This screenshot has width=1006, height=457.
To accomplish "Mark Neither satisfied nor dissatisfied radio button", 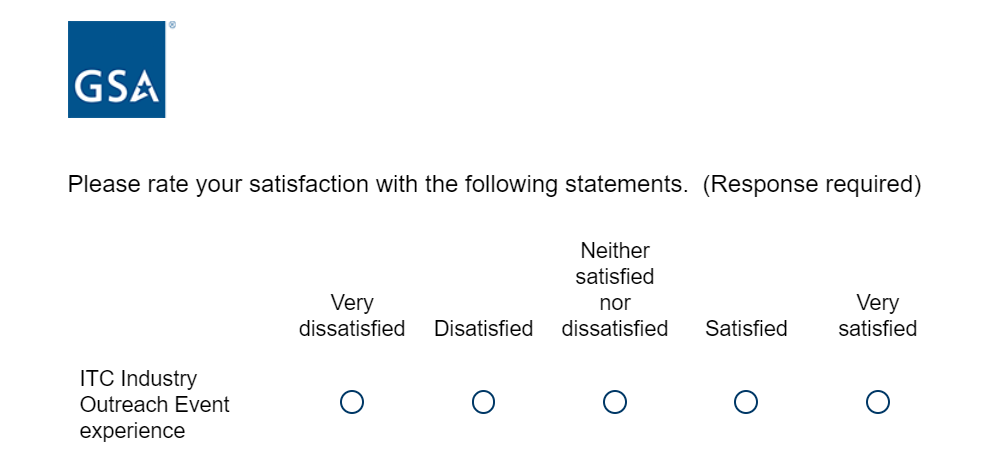I will [x=615, y=402].
